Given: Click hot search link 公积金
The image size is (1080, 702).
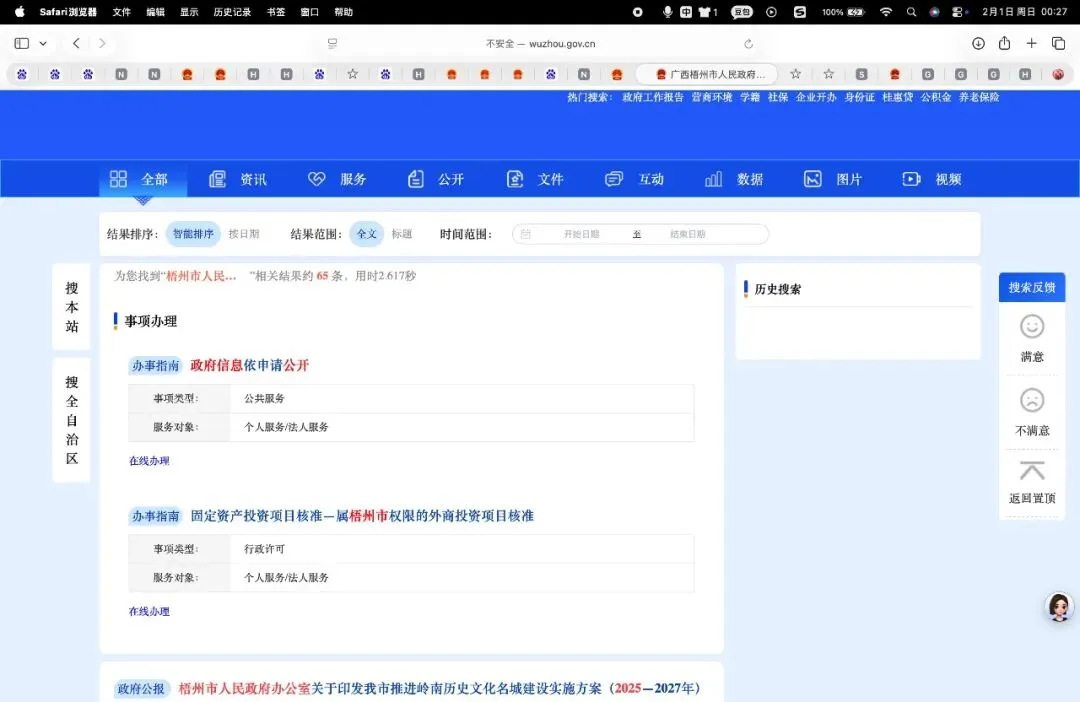Looking at the screenshot, I should click(x=936, y=97).
